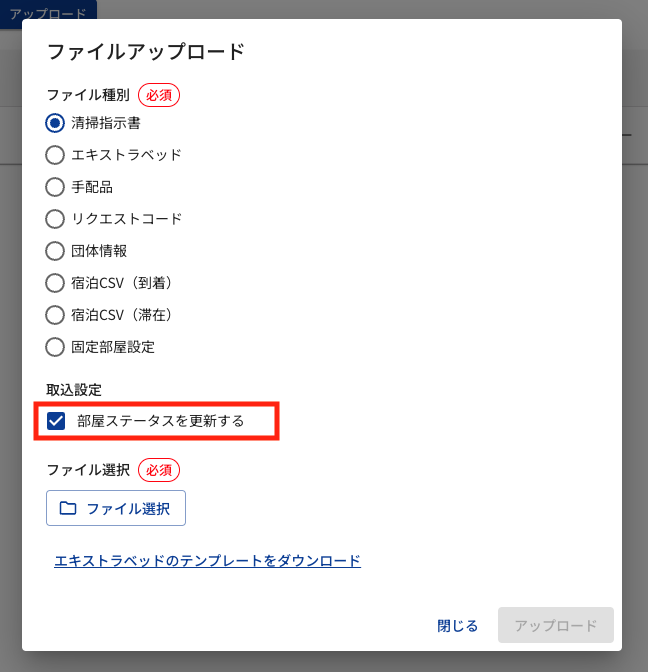This screenshot has width=648, height=672.
Task: Select the 団体情報 radio button
Action: (56, 251)
